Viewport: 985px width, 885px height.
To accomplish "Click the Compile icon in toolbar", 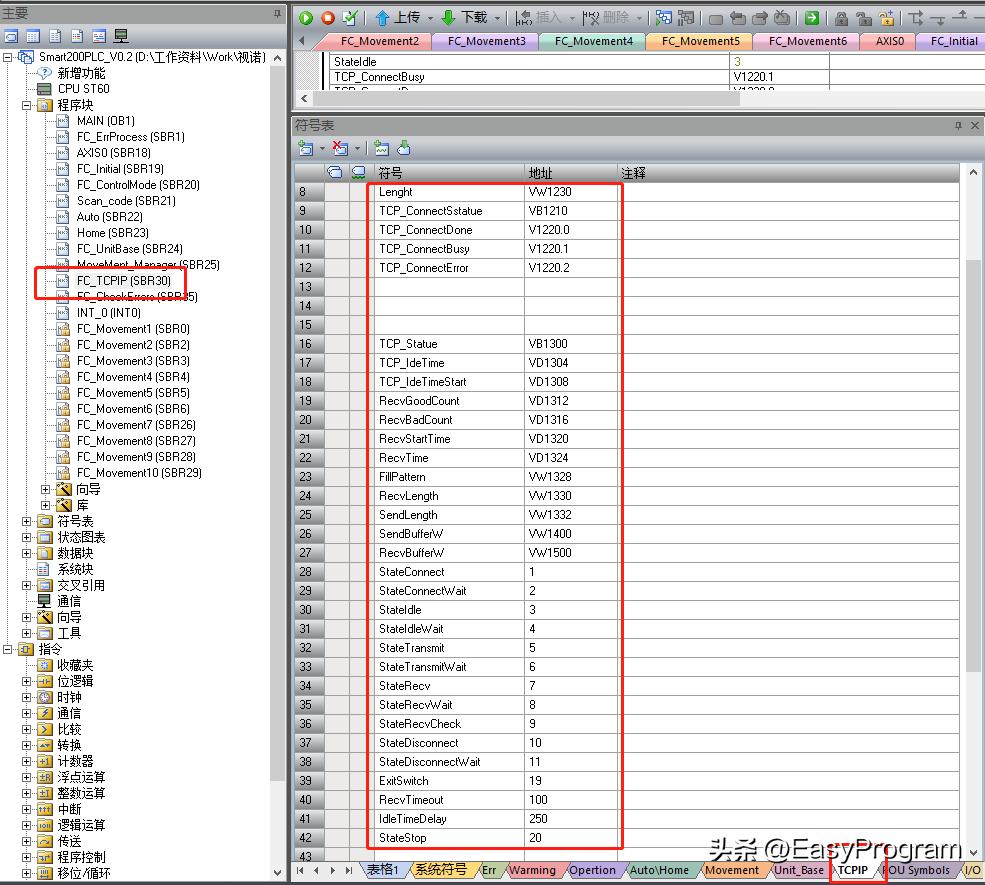I will coord(349,18).
